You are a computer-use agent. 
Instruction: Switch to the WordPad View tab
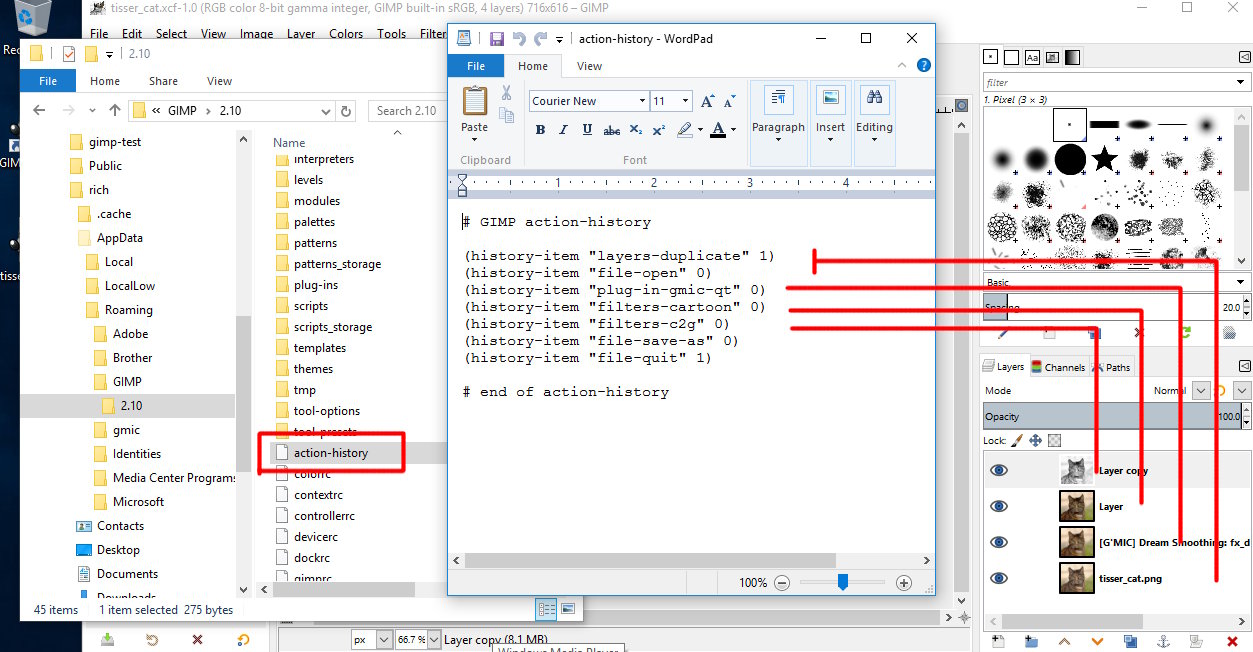click(590, 66)
